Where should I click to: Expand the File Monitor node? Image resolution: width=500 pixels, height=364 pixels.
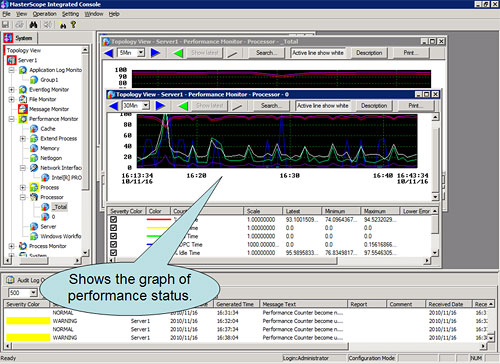12,99
